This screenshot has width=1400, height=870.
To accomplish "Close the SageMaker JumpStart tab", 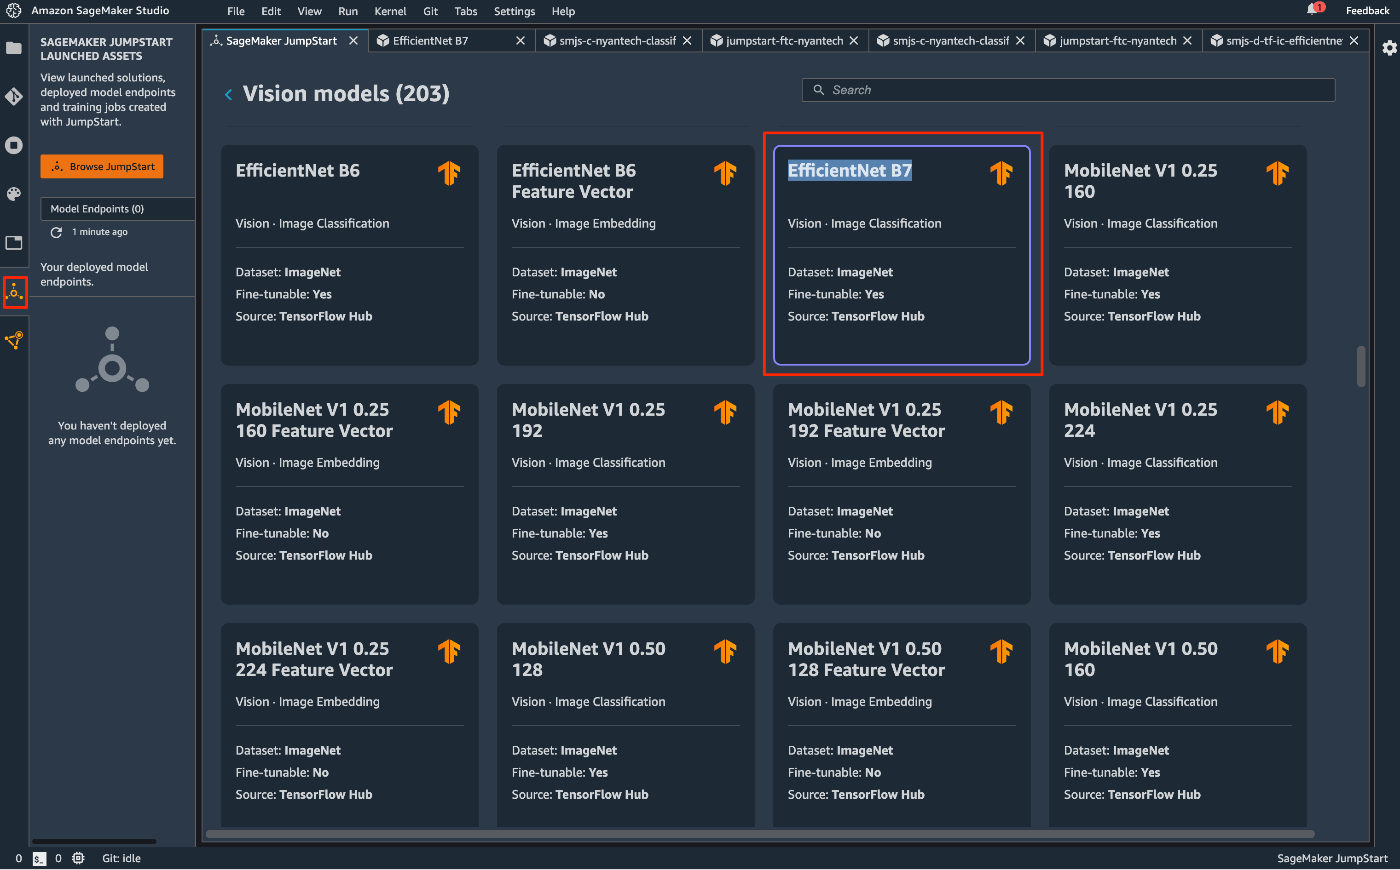I will [353, 41].
